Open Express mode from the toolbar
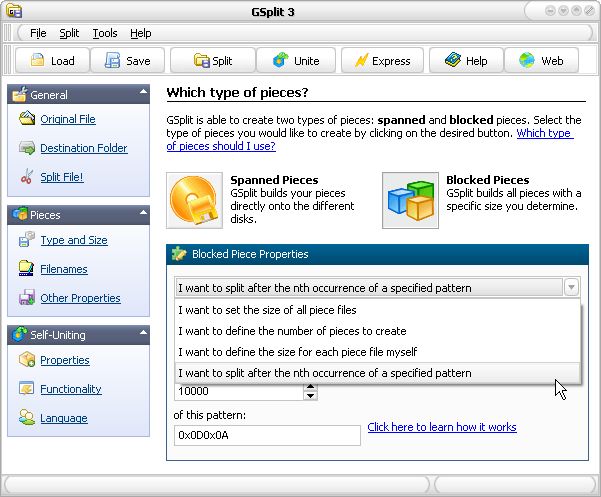 [x=381, y=61]
